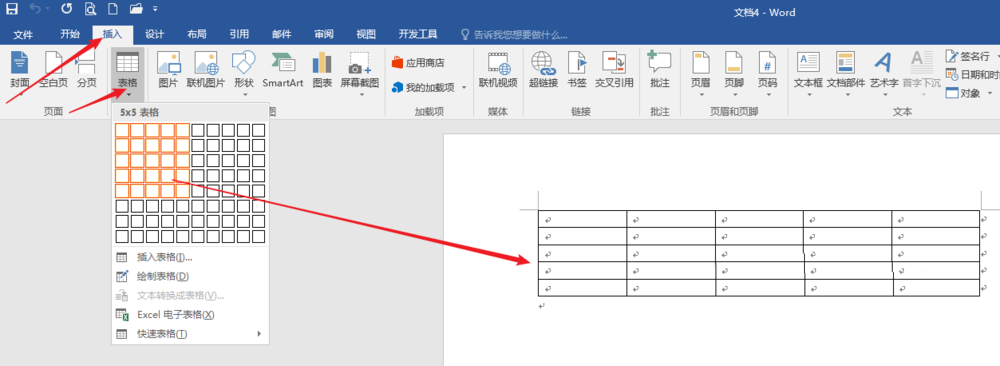Screen dimensions: 1000x366
Task: Click the Redo icon in quick access toolbar
Action: coord(66,9)
